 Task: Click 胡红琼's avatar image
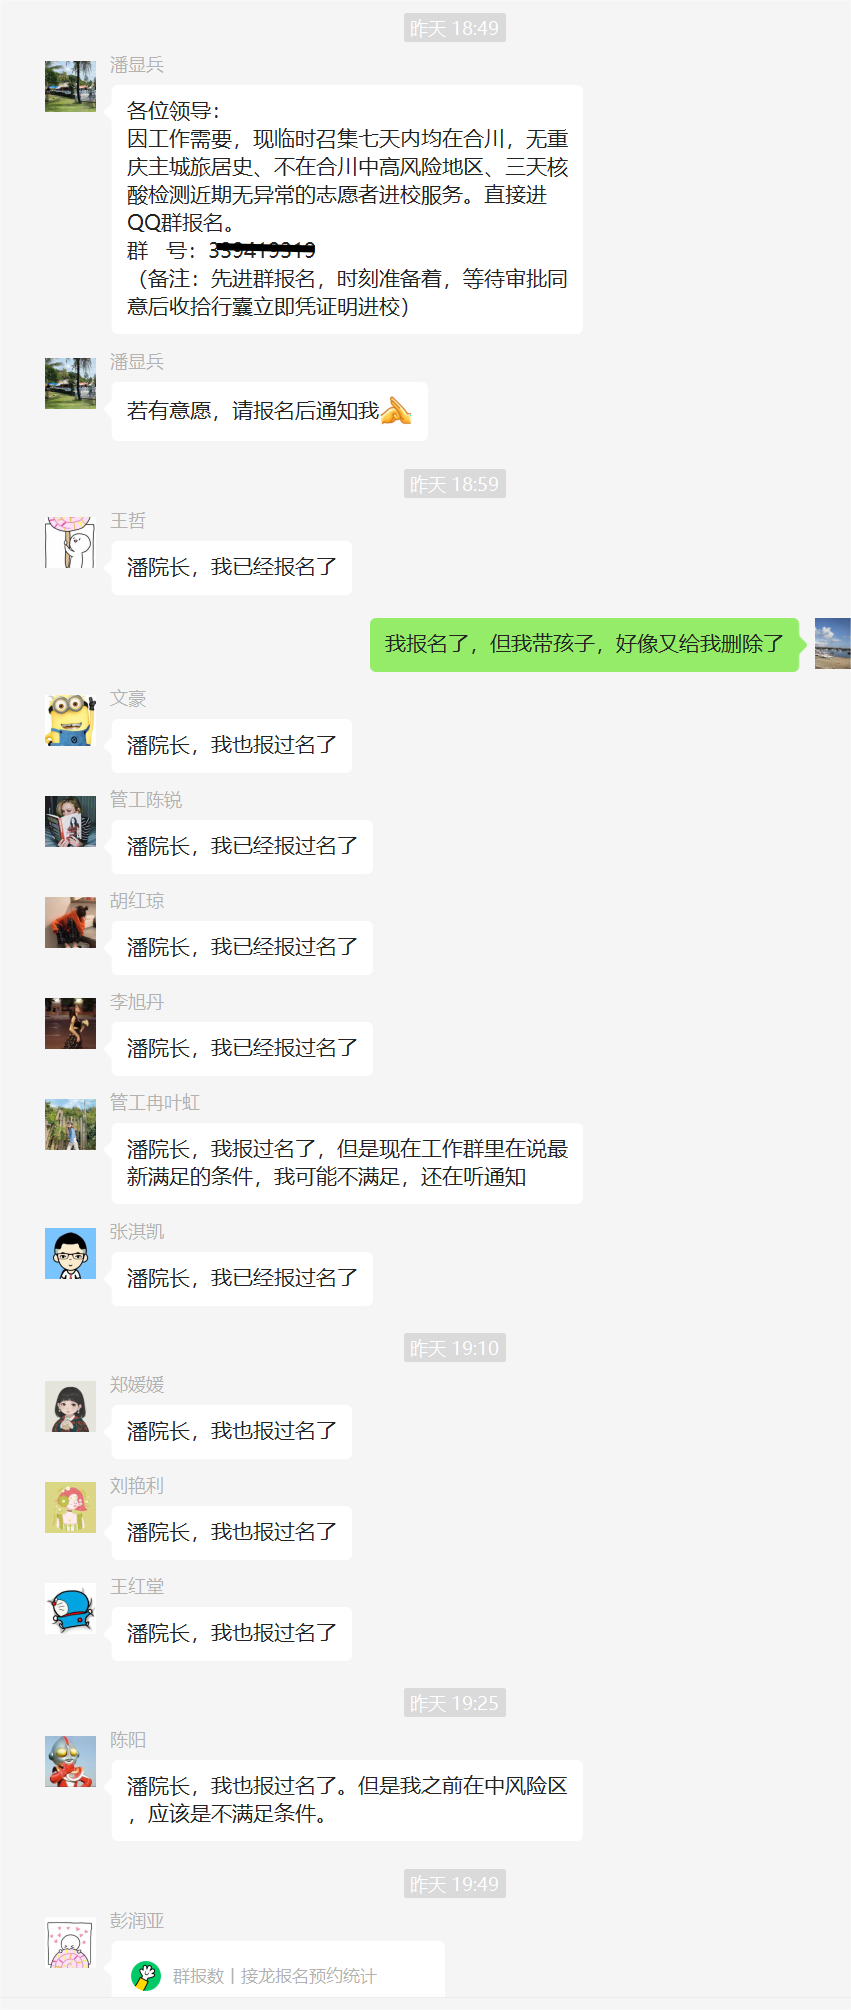70,922
